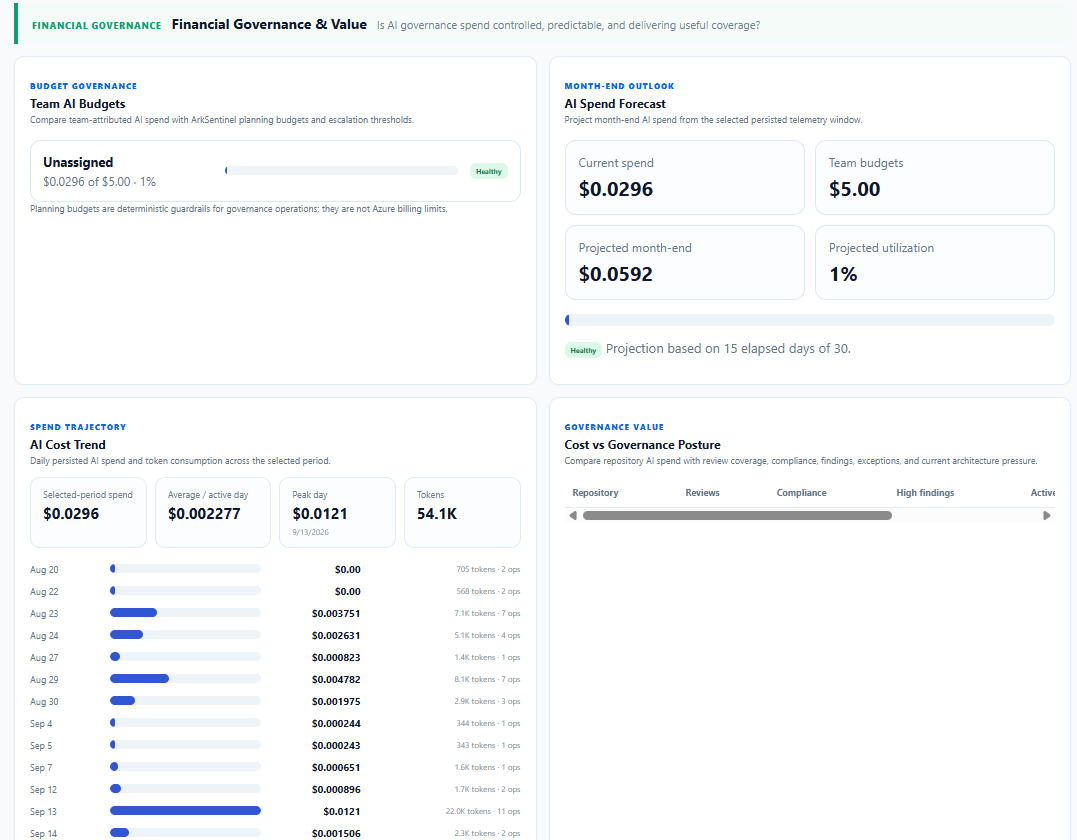Viewport: 1077px width, 840px height.
Task: Click the Reviews column header
Action: tap(702, 492)
